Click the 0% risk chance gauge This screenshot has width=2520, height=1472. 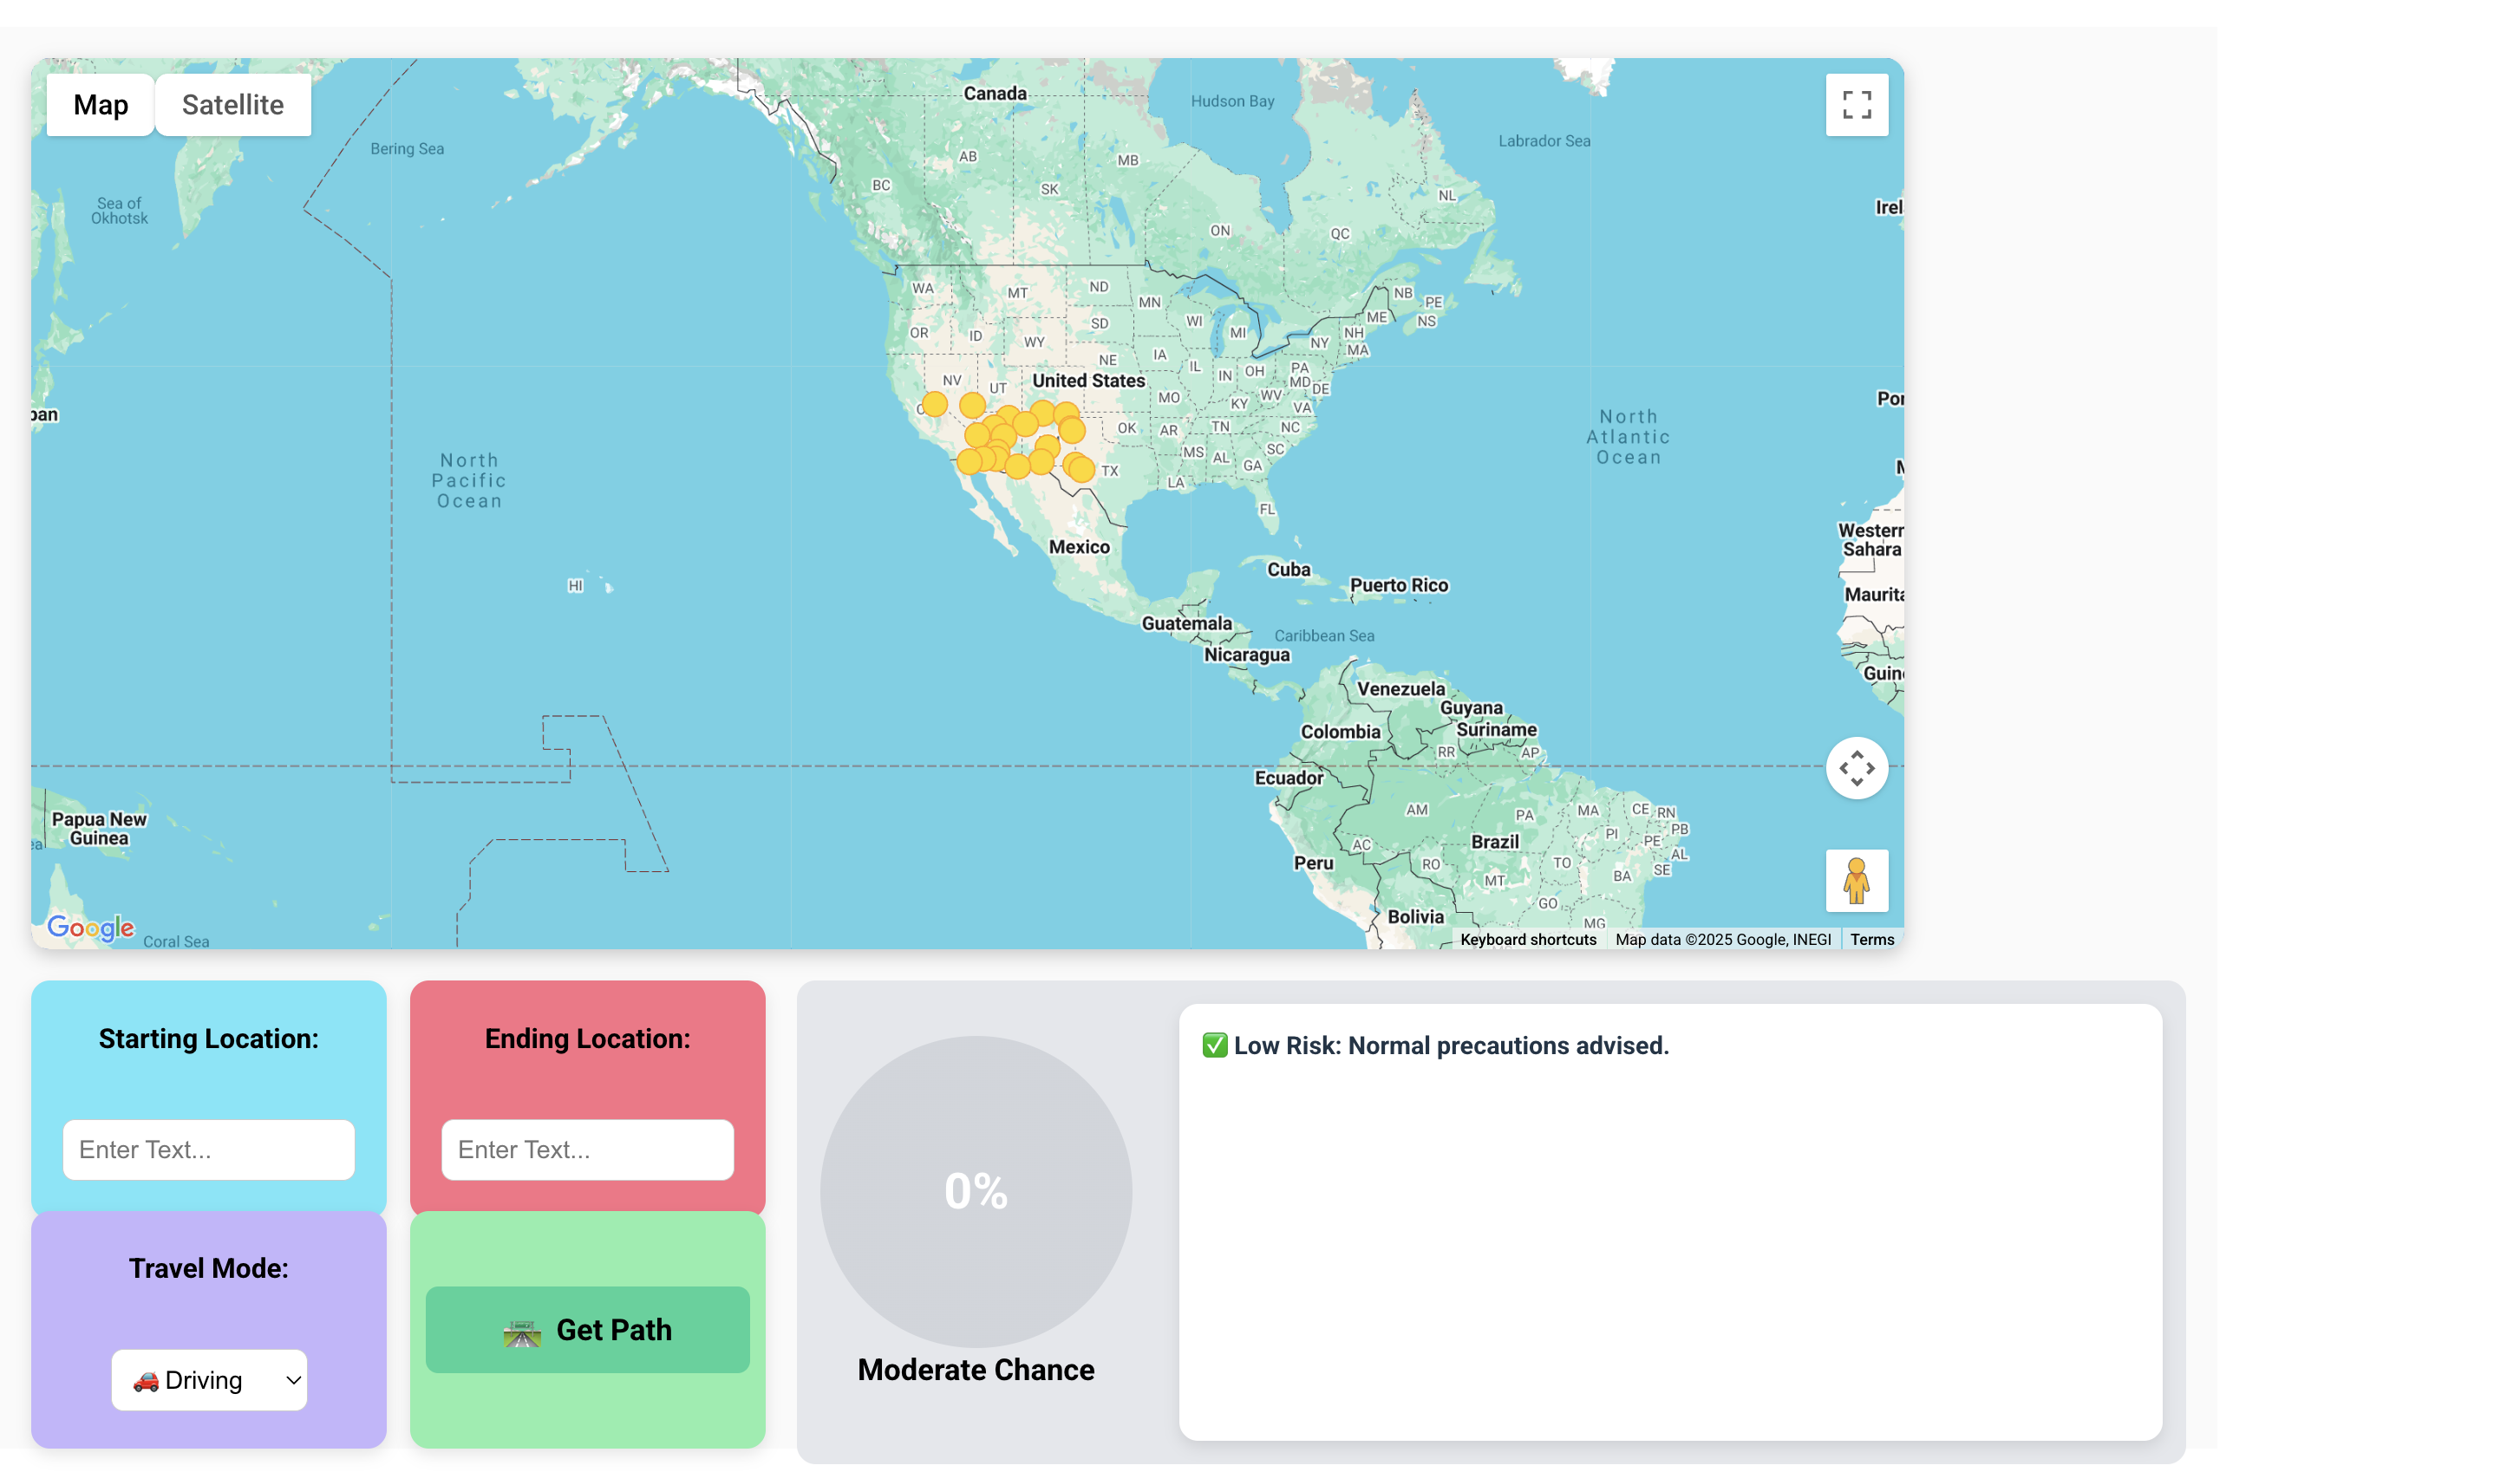tap(975, 1190)
